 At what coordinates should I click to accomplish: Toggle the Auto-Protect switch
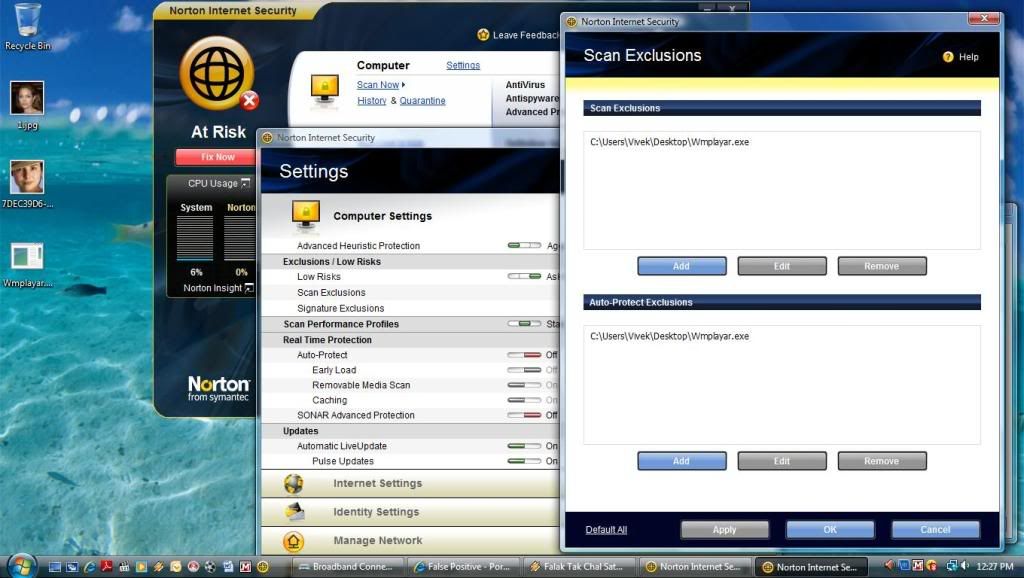click(524, 355)
